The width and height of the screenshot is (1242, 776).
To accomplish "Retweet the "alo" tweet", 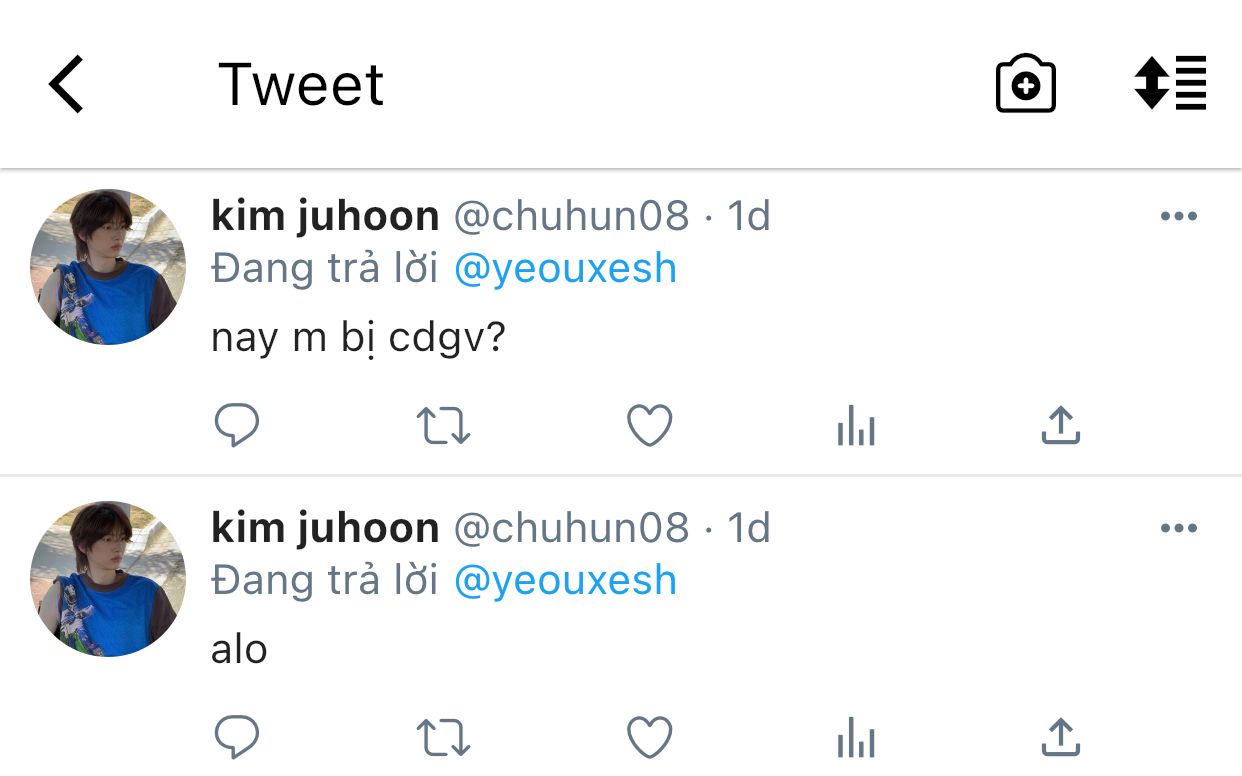I will (443, 739).
